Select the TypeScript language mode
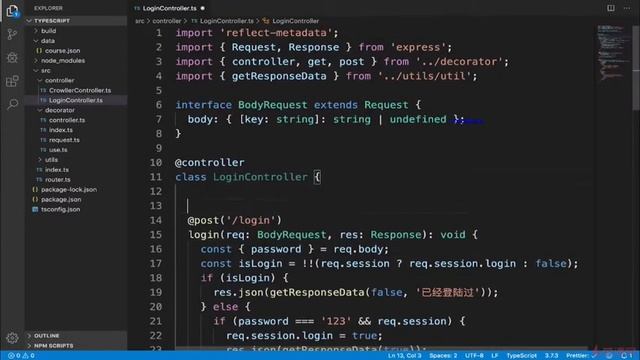The width and height of the screenshot is (640, 360). click(x=522, y=356)
